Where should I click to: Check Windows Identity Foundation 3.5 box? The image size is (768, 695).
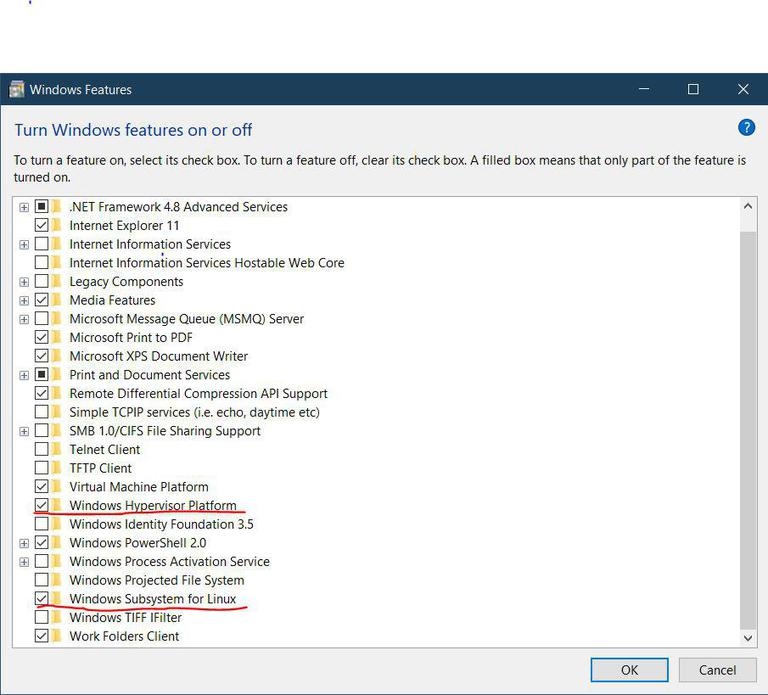[x=42, y=524]
